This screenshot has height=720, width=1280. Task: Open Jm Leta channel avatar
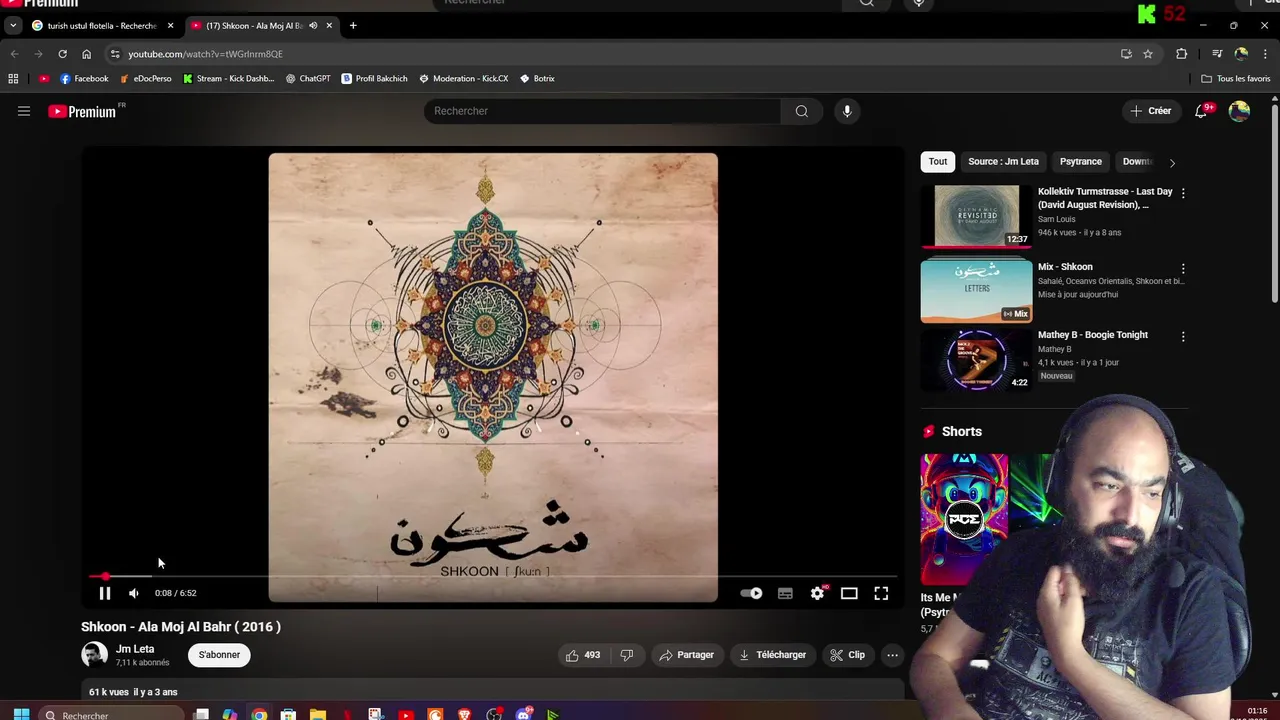click(94, 655)
